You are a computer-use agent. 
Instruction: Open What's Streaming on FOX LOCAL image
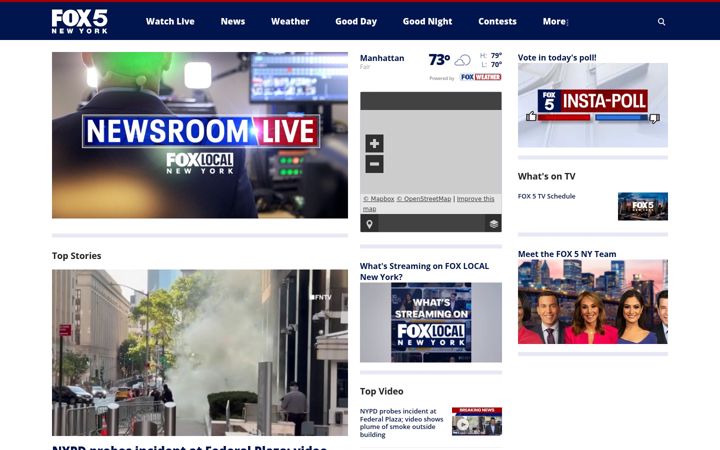(431, 322)
